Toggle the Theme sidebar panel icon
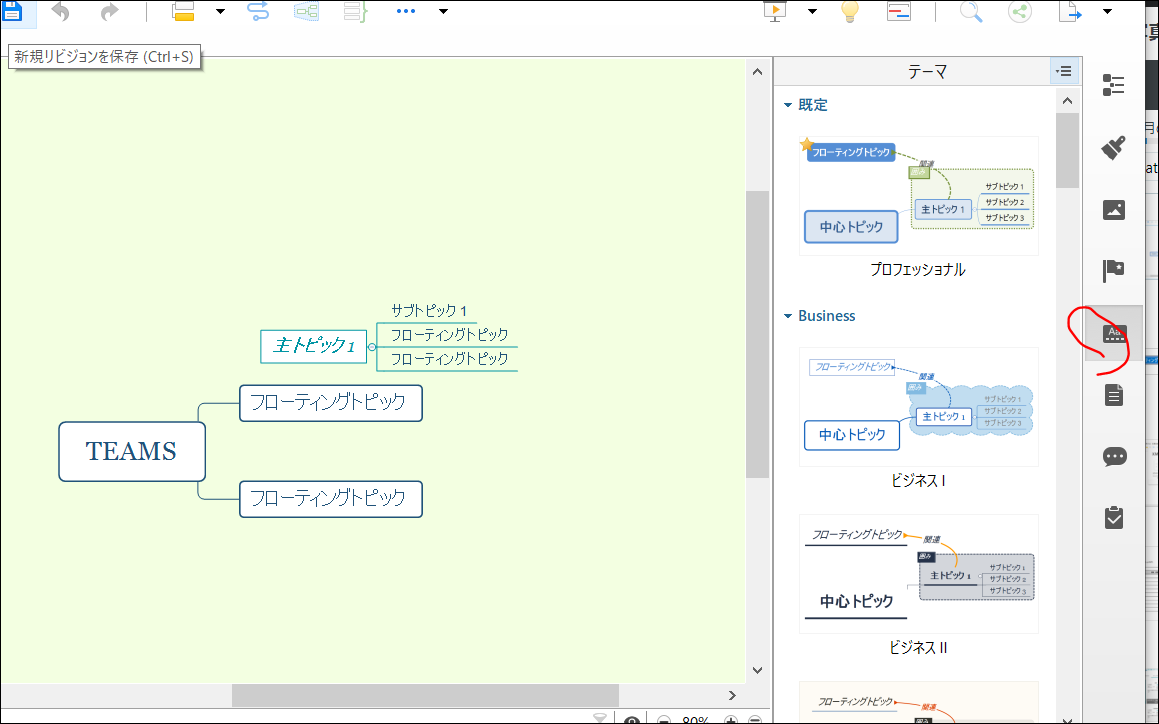Viewport: 1159px width, 724px height. [x=1113, y=334]
